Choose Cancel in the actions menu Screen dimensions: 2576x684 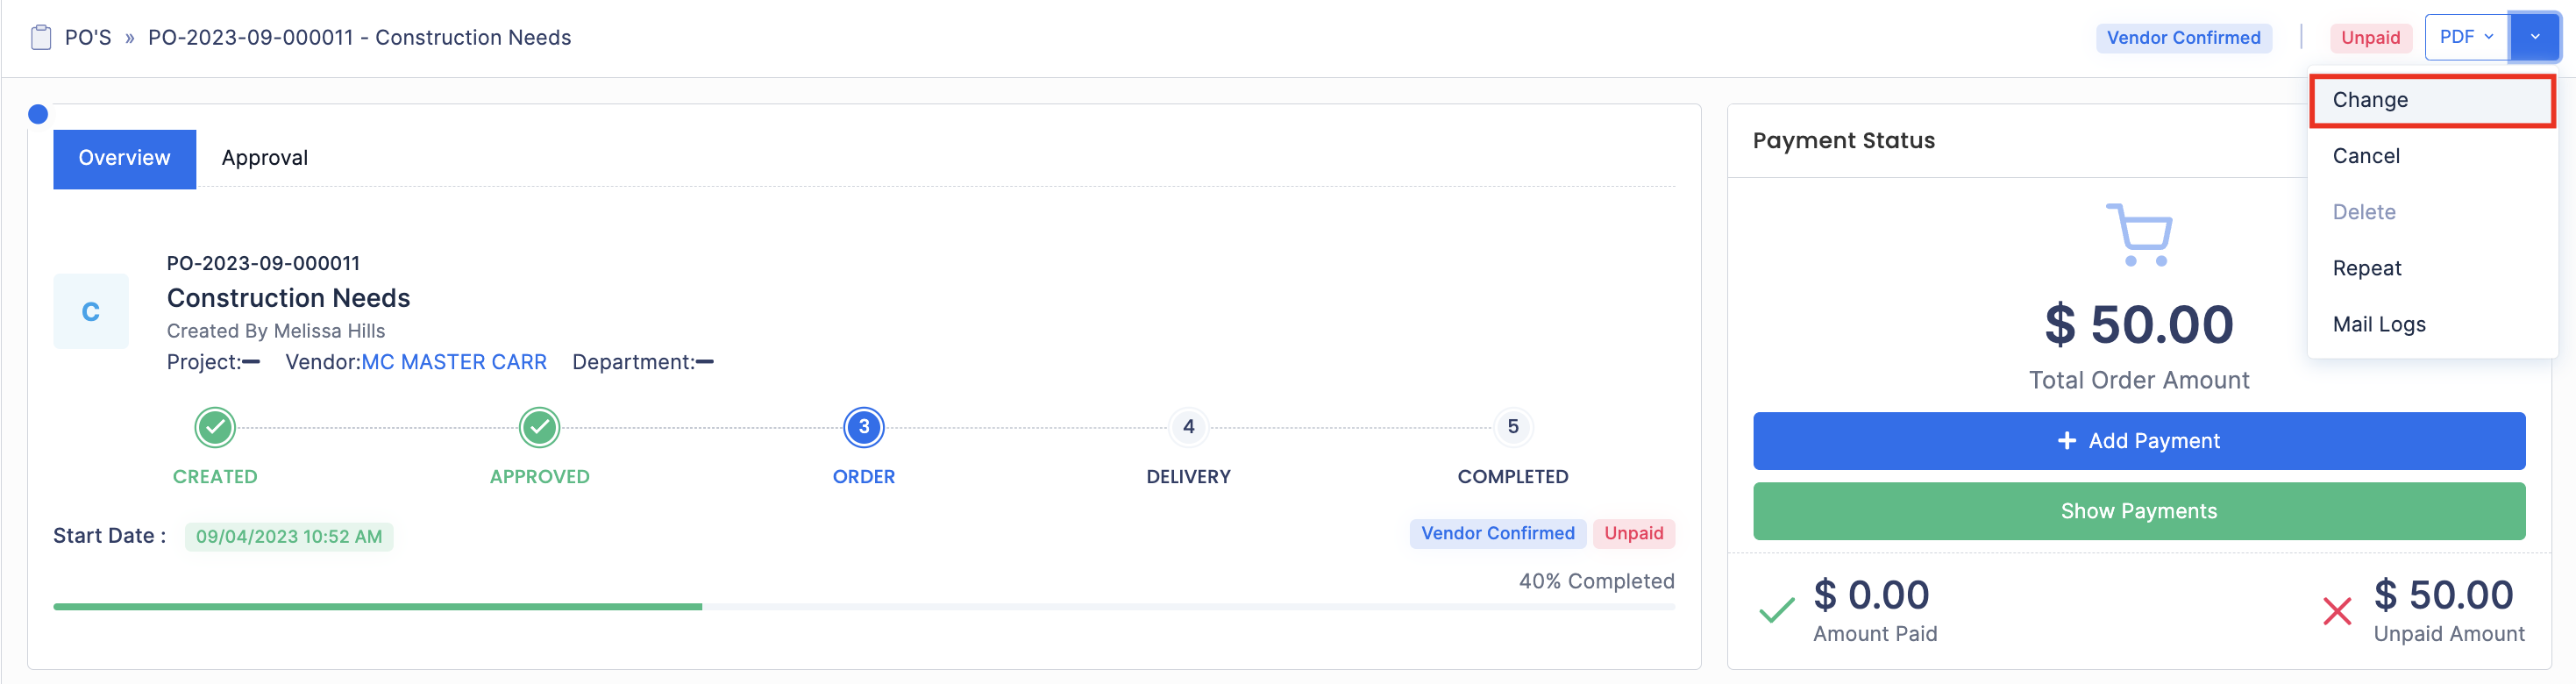coord(2366,156)
